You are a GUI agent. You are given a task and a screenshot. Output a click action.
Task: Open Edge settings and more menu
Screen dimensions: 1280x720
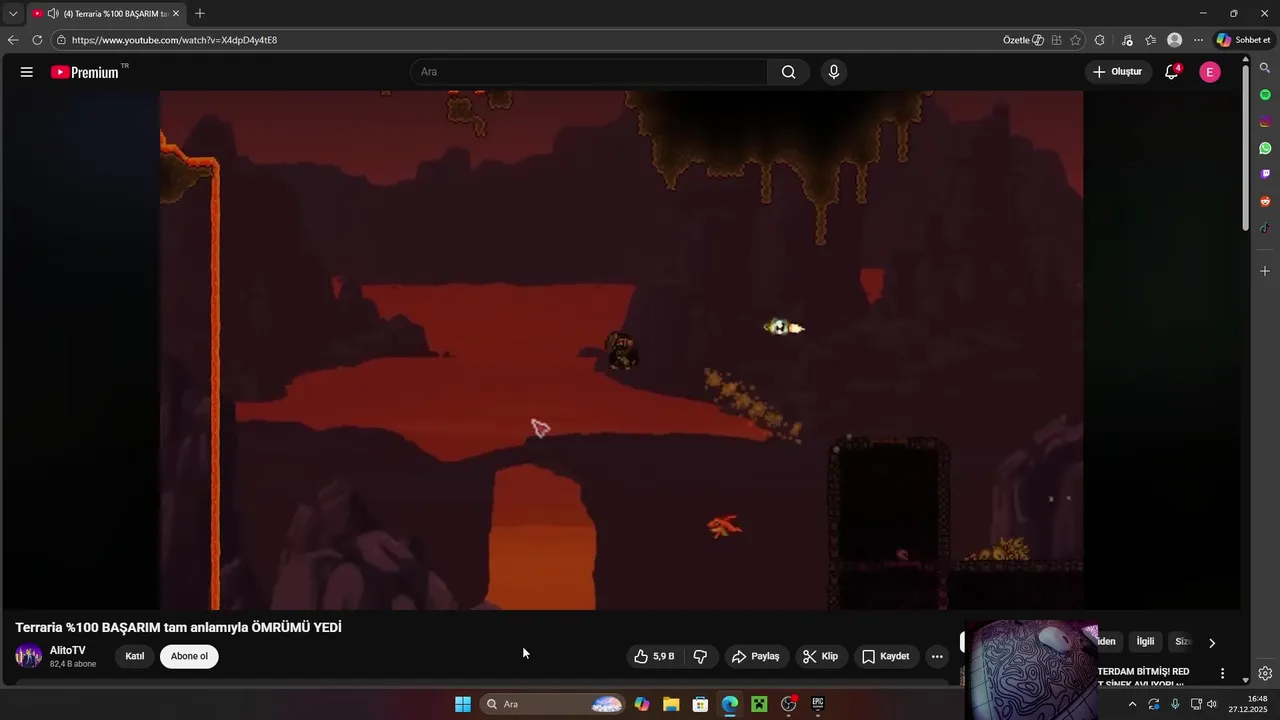click(1198, 40)
